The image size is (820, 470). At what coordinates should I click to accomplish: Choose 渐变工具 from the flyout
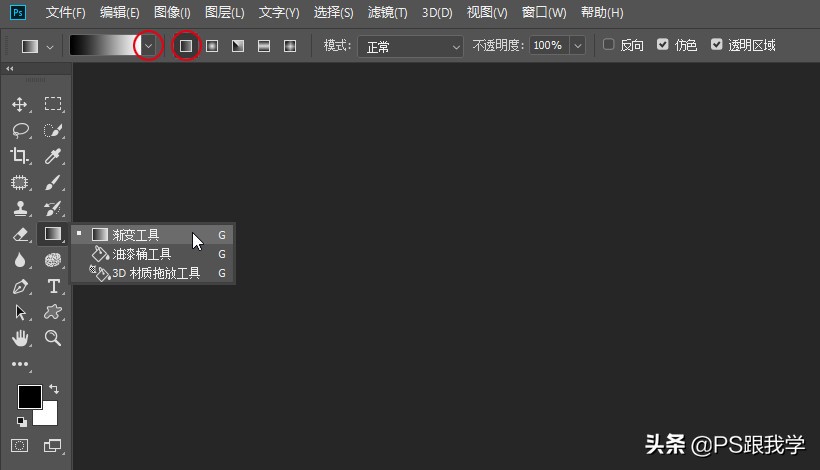coord(153,235)
